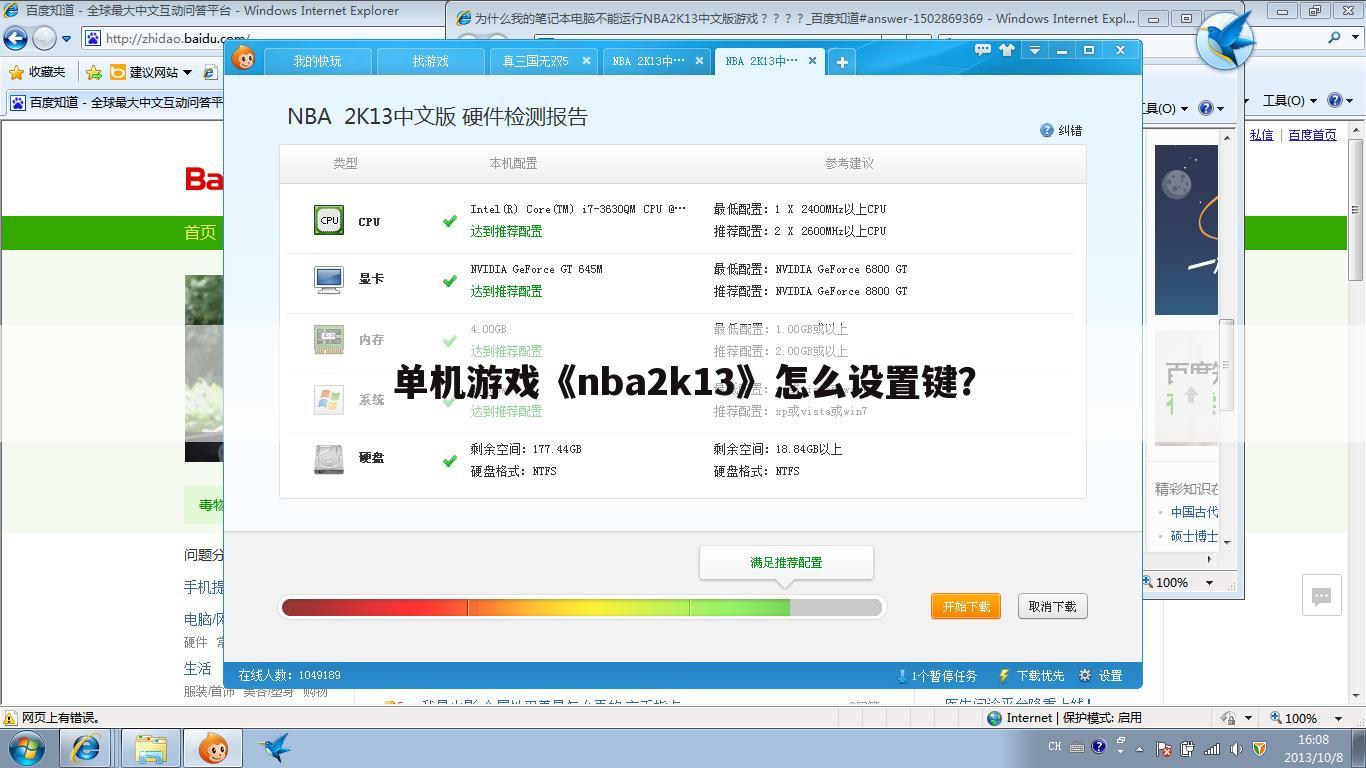Click the orange game box avatar icon

click(x=243, y=58)
